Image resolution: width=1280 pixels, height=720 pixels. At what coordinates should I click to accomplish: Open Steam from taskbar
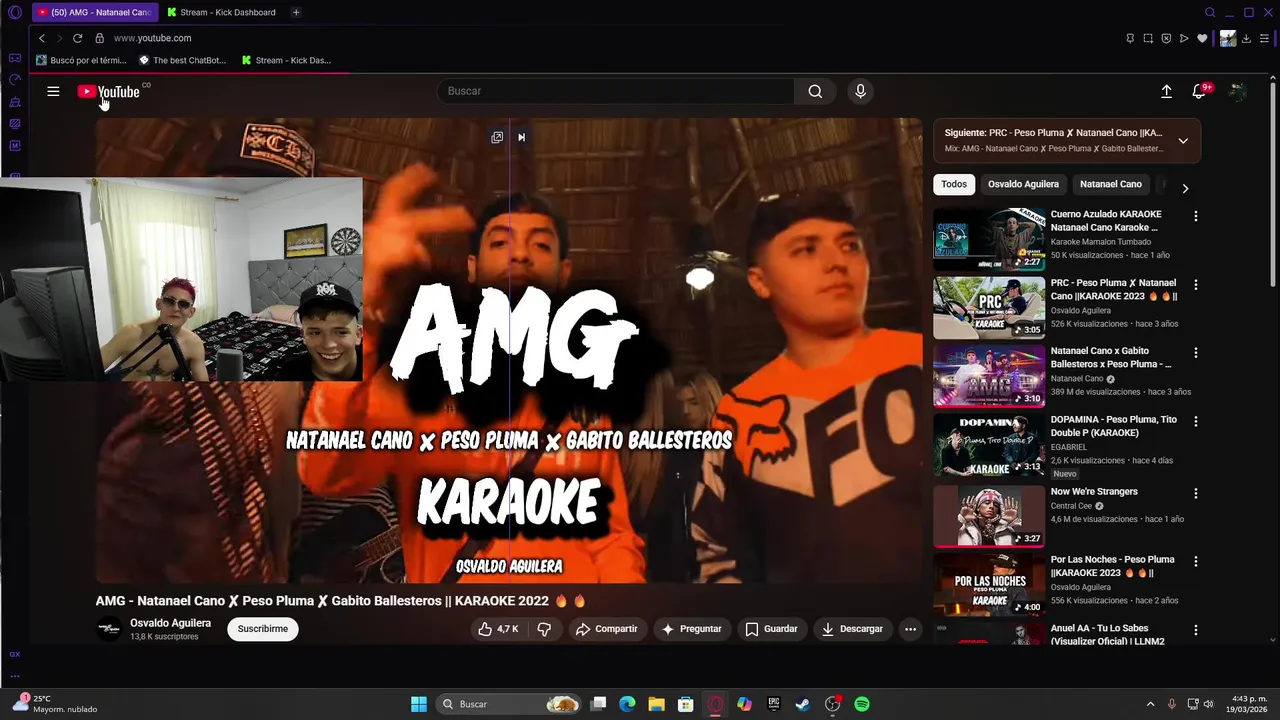point(802,704)
